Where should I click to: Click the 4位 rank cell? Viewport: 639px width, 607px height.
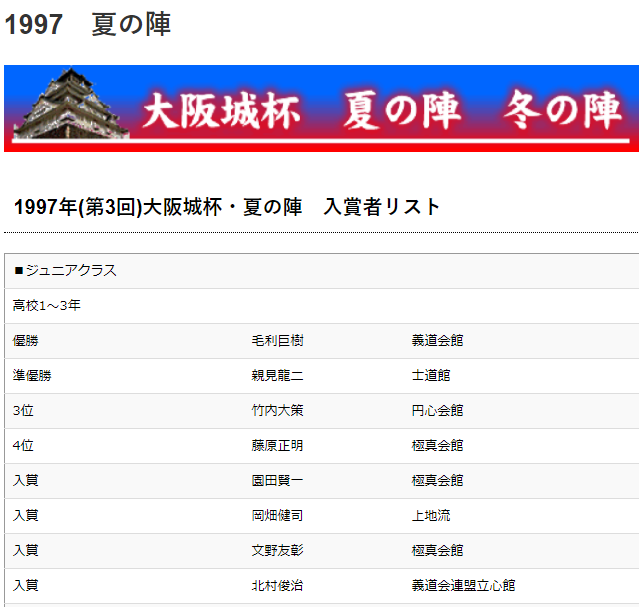pos(23,446)
